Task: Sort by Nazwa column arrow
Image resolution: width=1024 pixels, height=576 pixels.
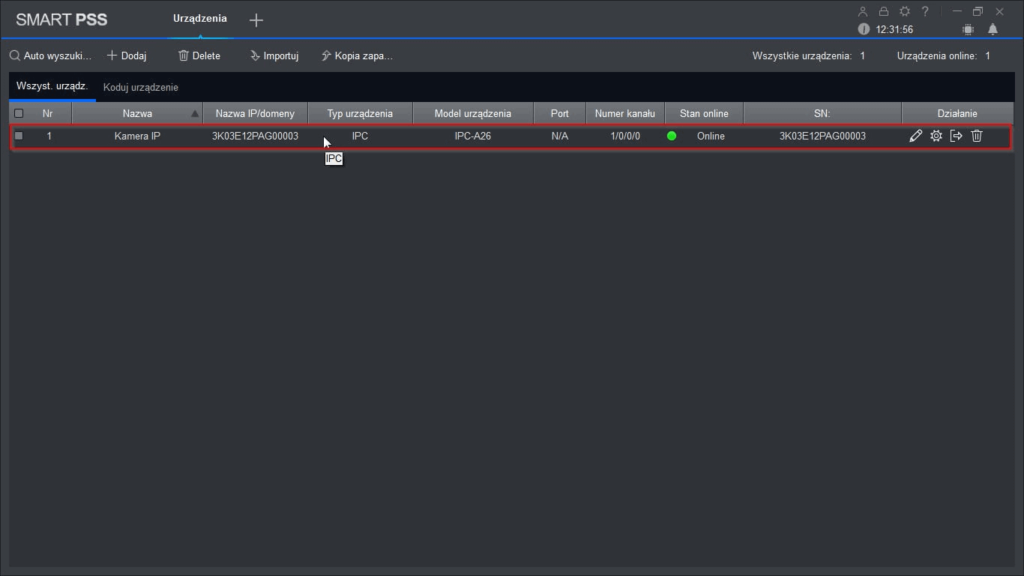Action: (195, 113)
